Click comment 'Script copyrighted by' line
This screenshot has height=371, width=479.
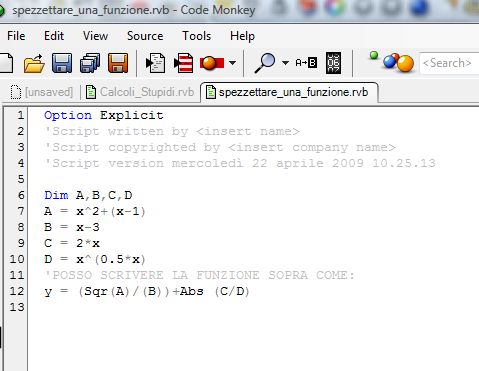coord(220,147)
